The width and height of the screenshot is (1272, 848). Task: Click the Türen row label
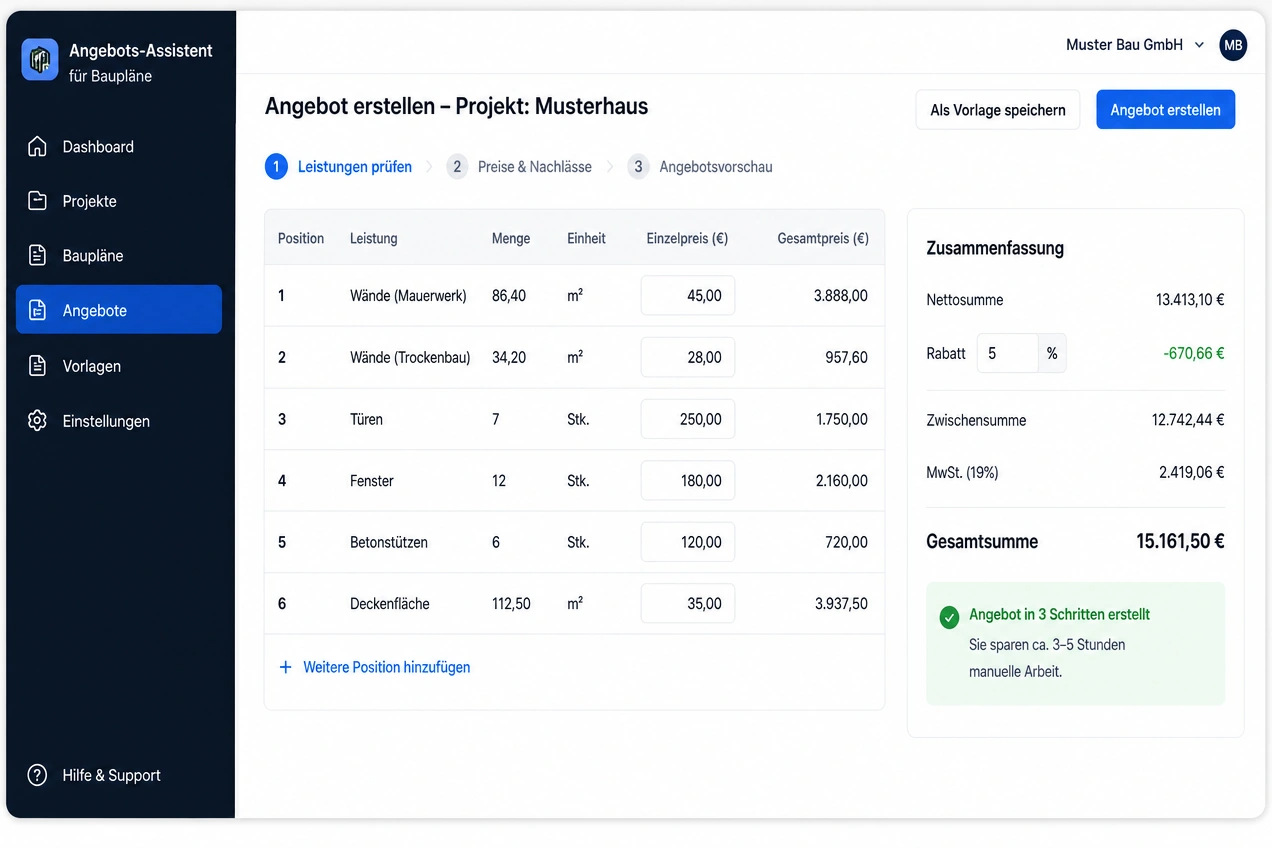click(x=367, y=419)
